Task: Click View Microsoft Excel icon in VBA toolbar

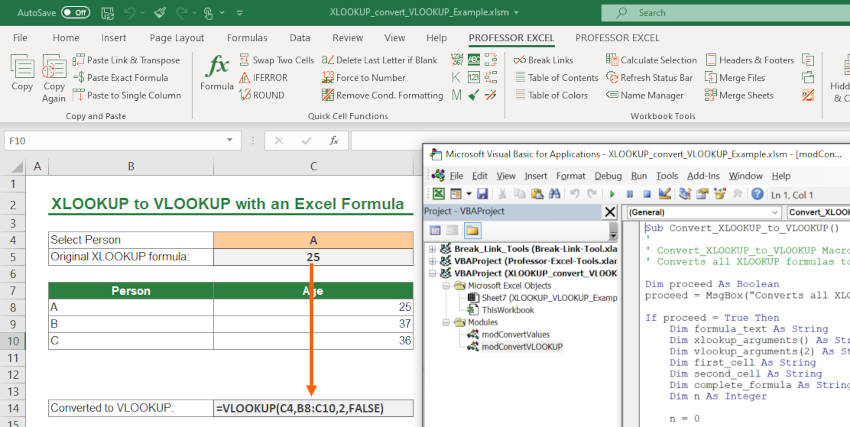Action: (x=439, y=194)
